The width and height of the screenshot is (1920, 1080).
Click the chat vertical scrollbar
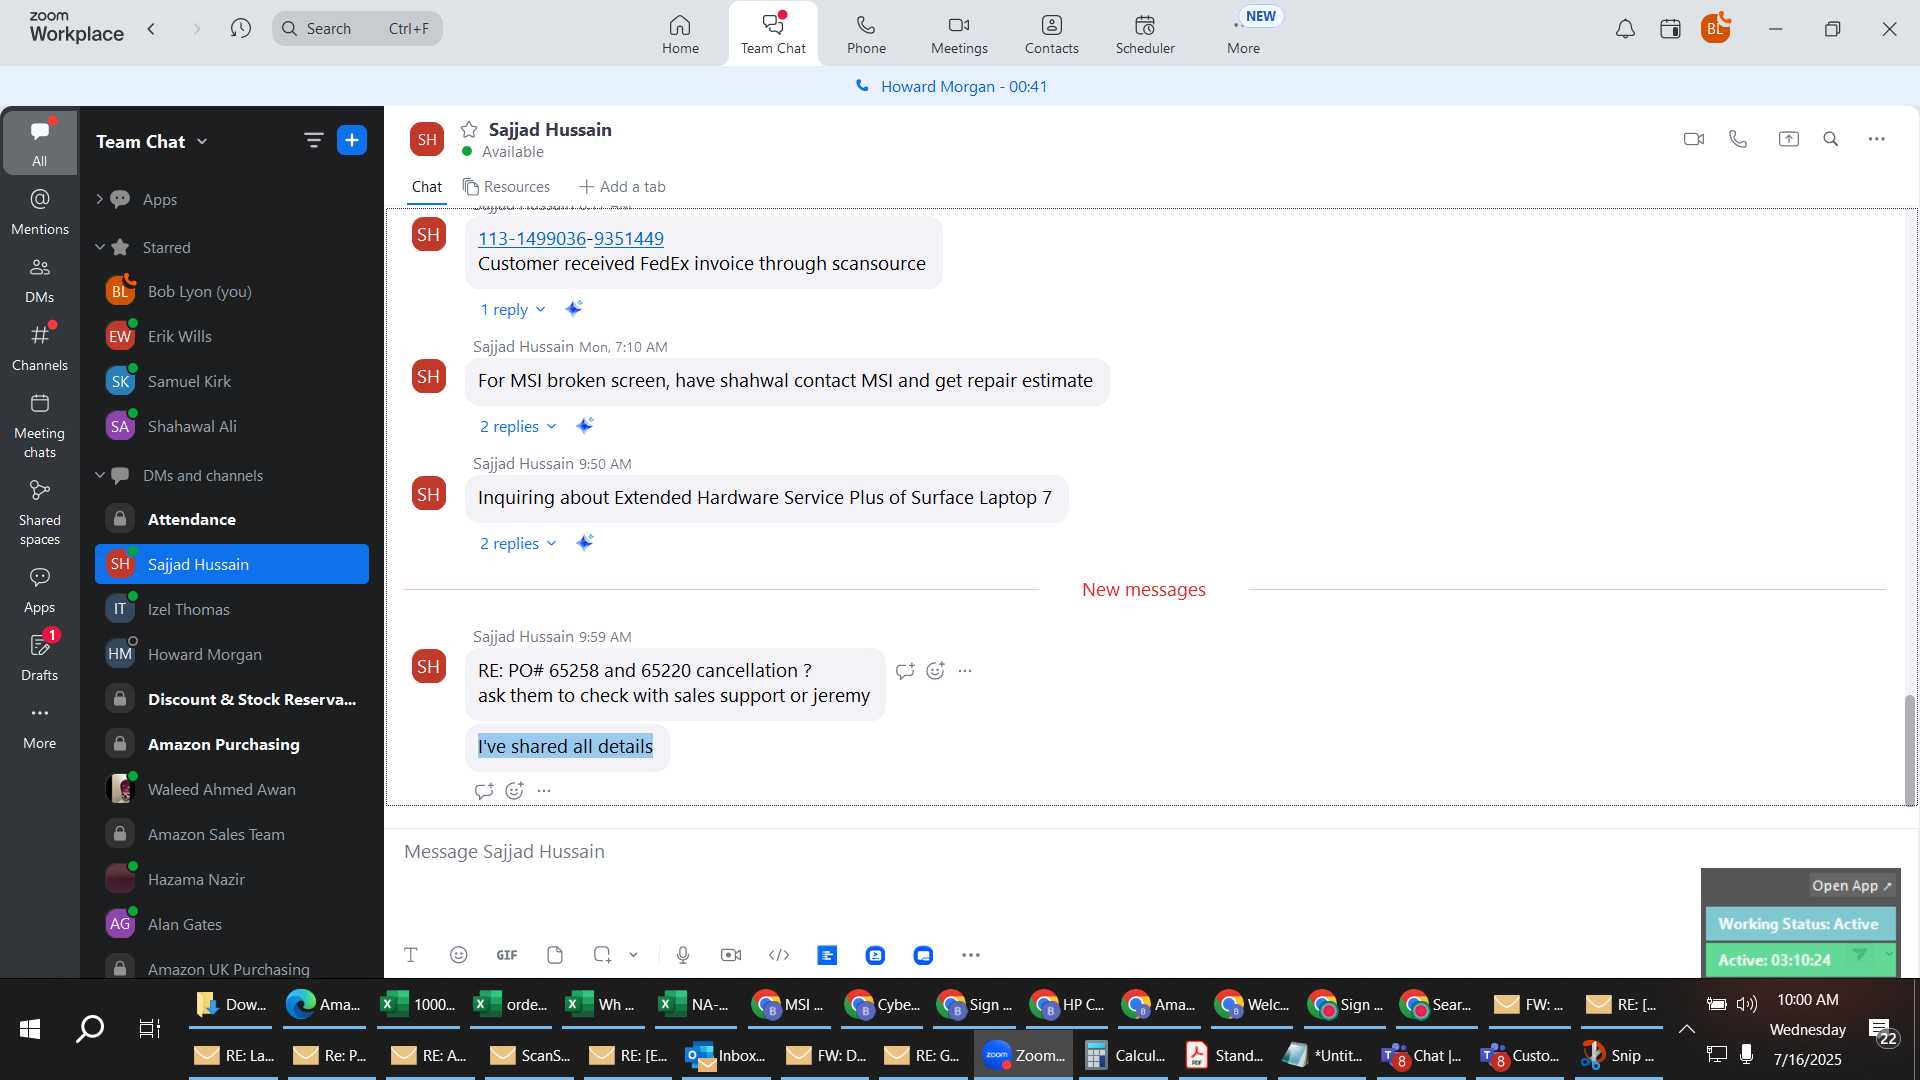pos(1910,750)
